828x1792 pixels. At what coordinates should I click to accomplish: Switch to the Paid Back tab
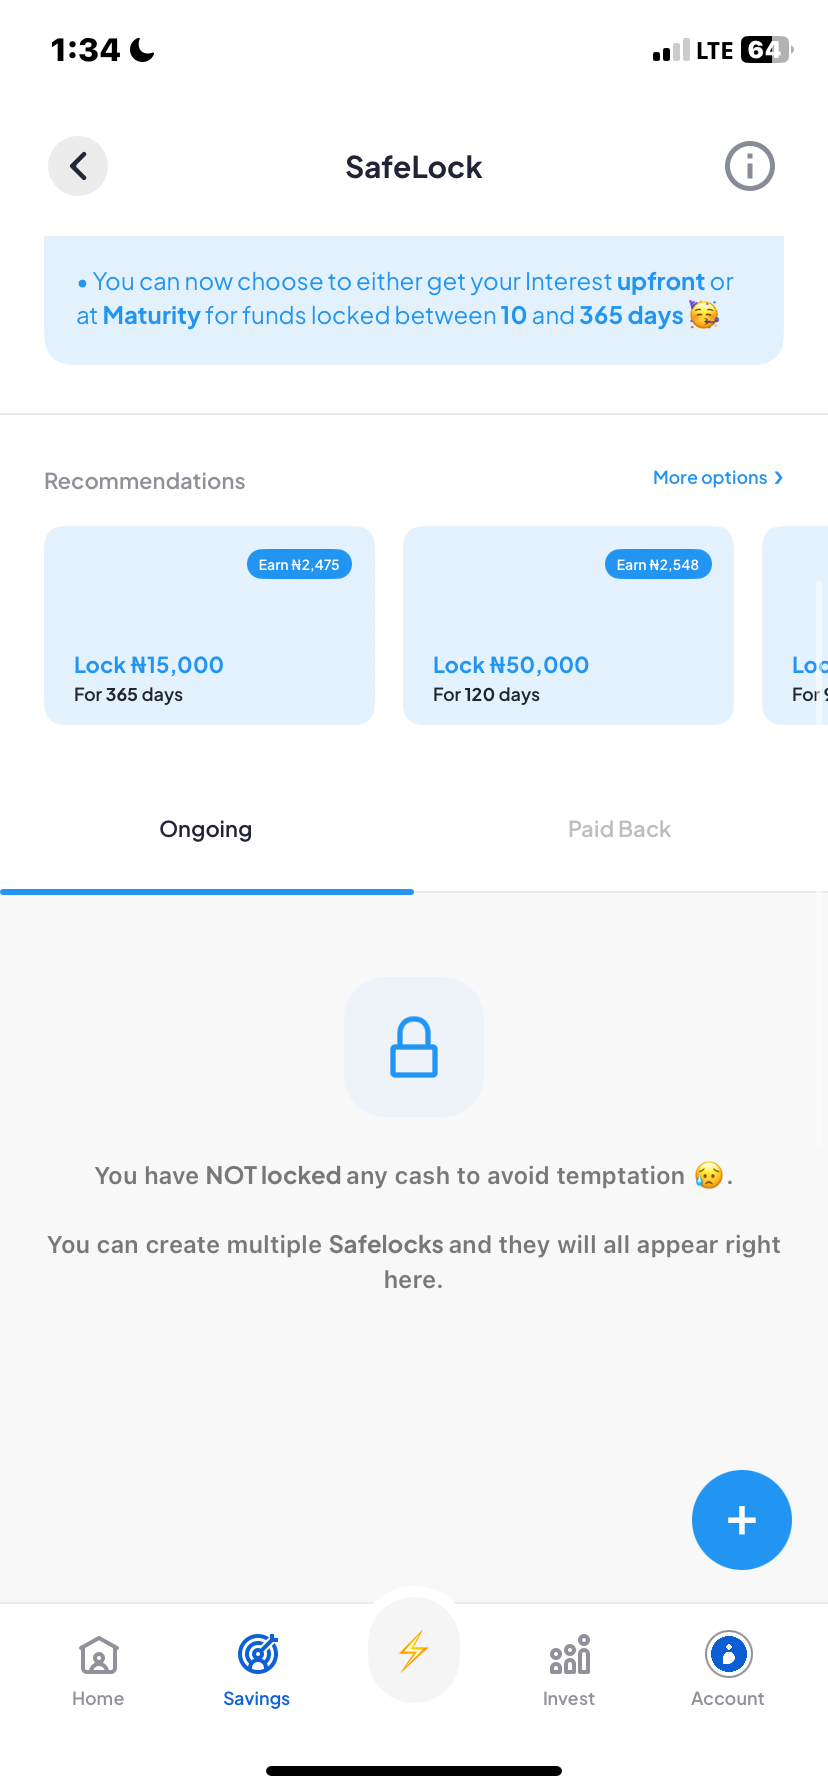619,829
